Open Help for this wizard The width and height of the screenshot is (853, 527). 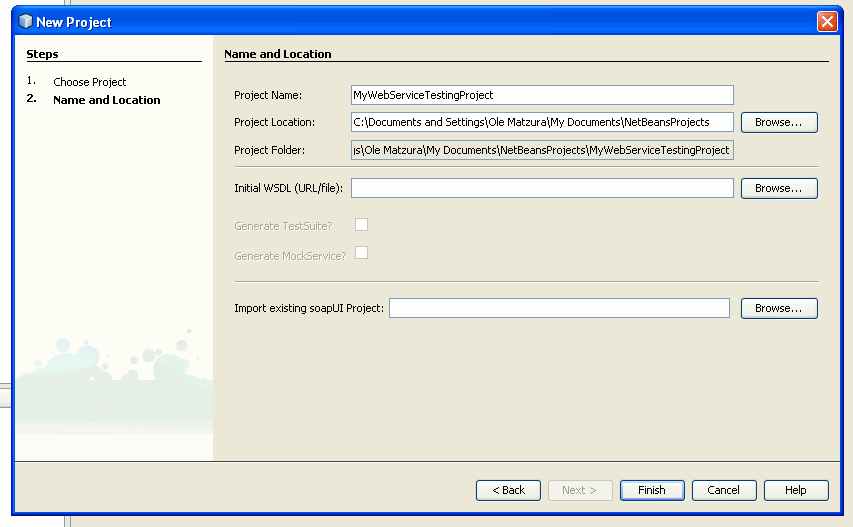coord(796,491)
